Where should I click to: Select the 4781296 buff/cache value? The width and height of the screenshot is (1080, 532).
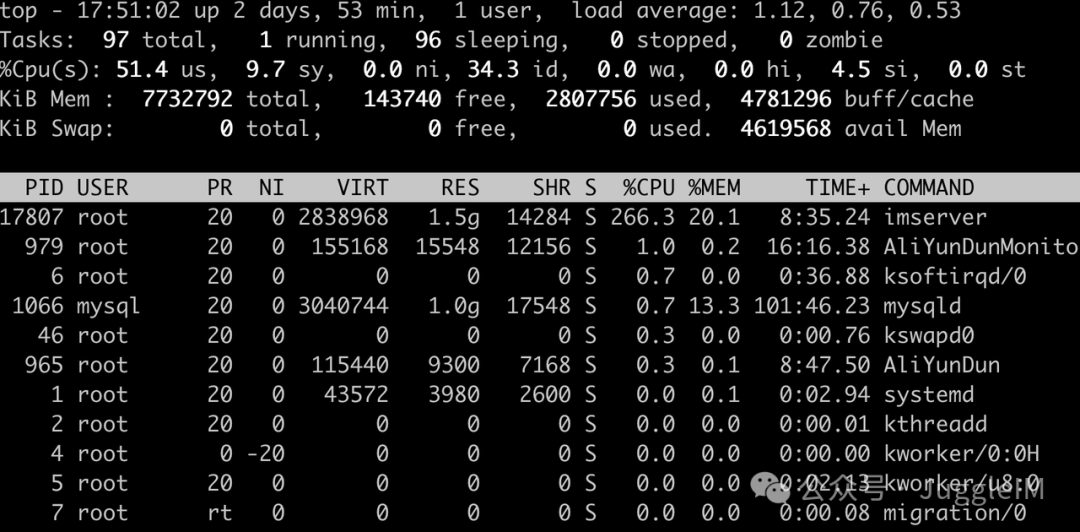coord(785,99)
